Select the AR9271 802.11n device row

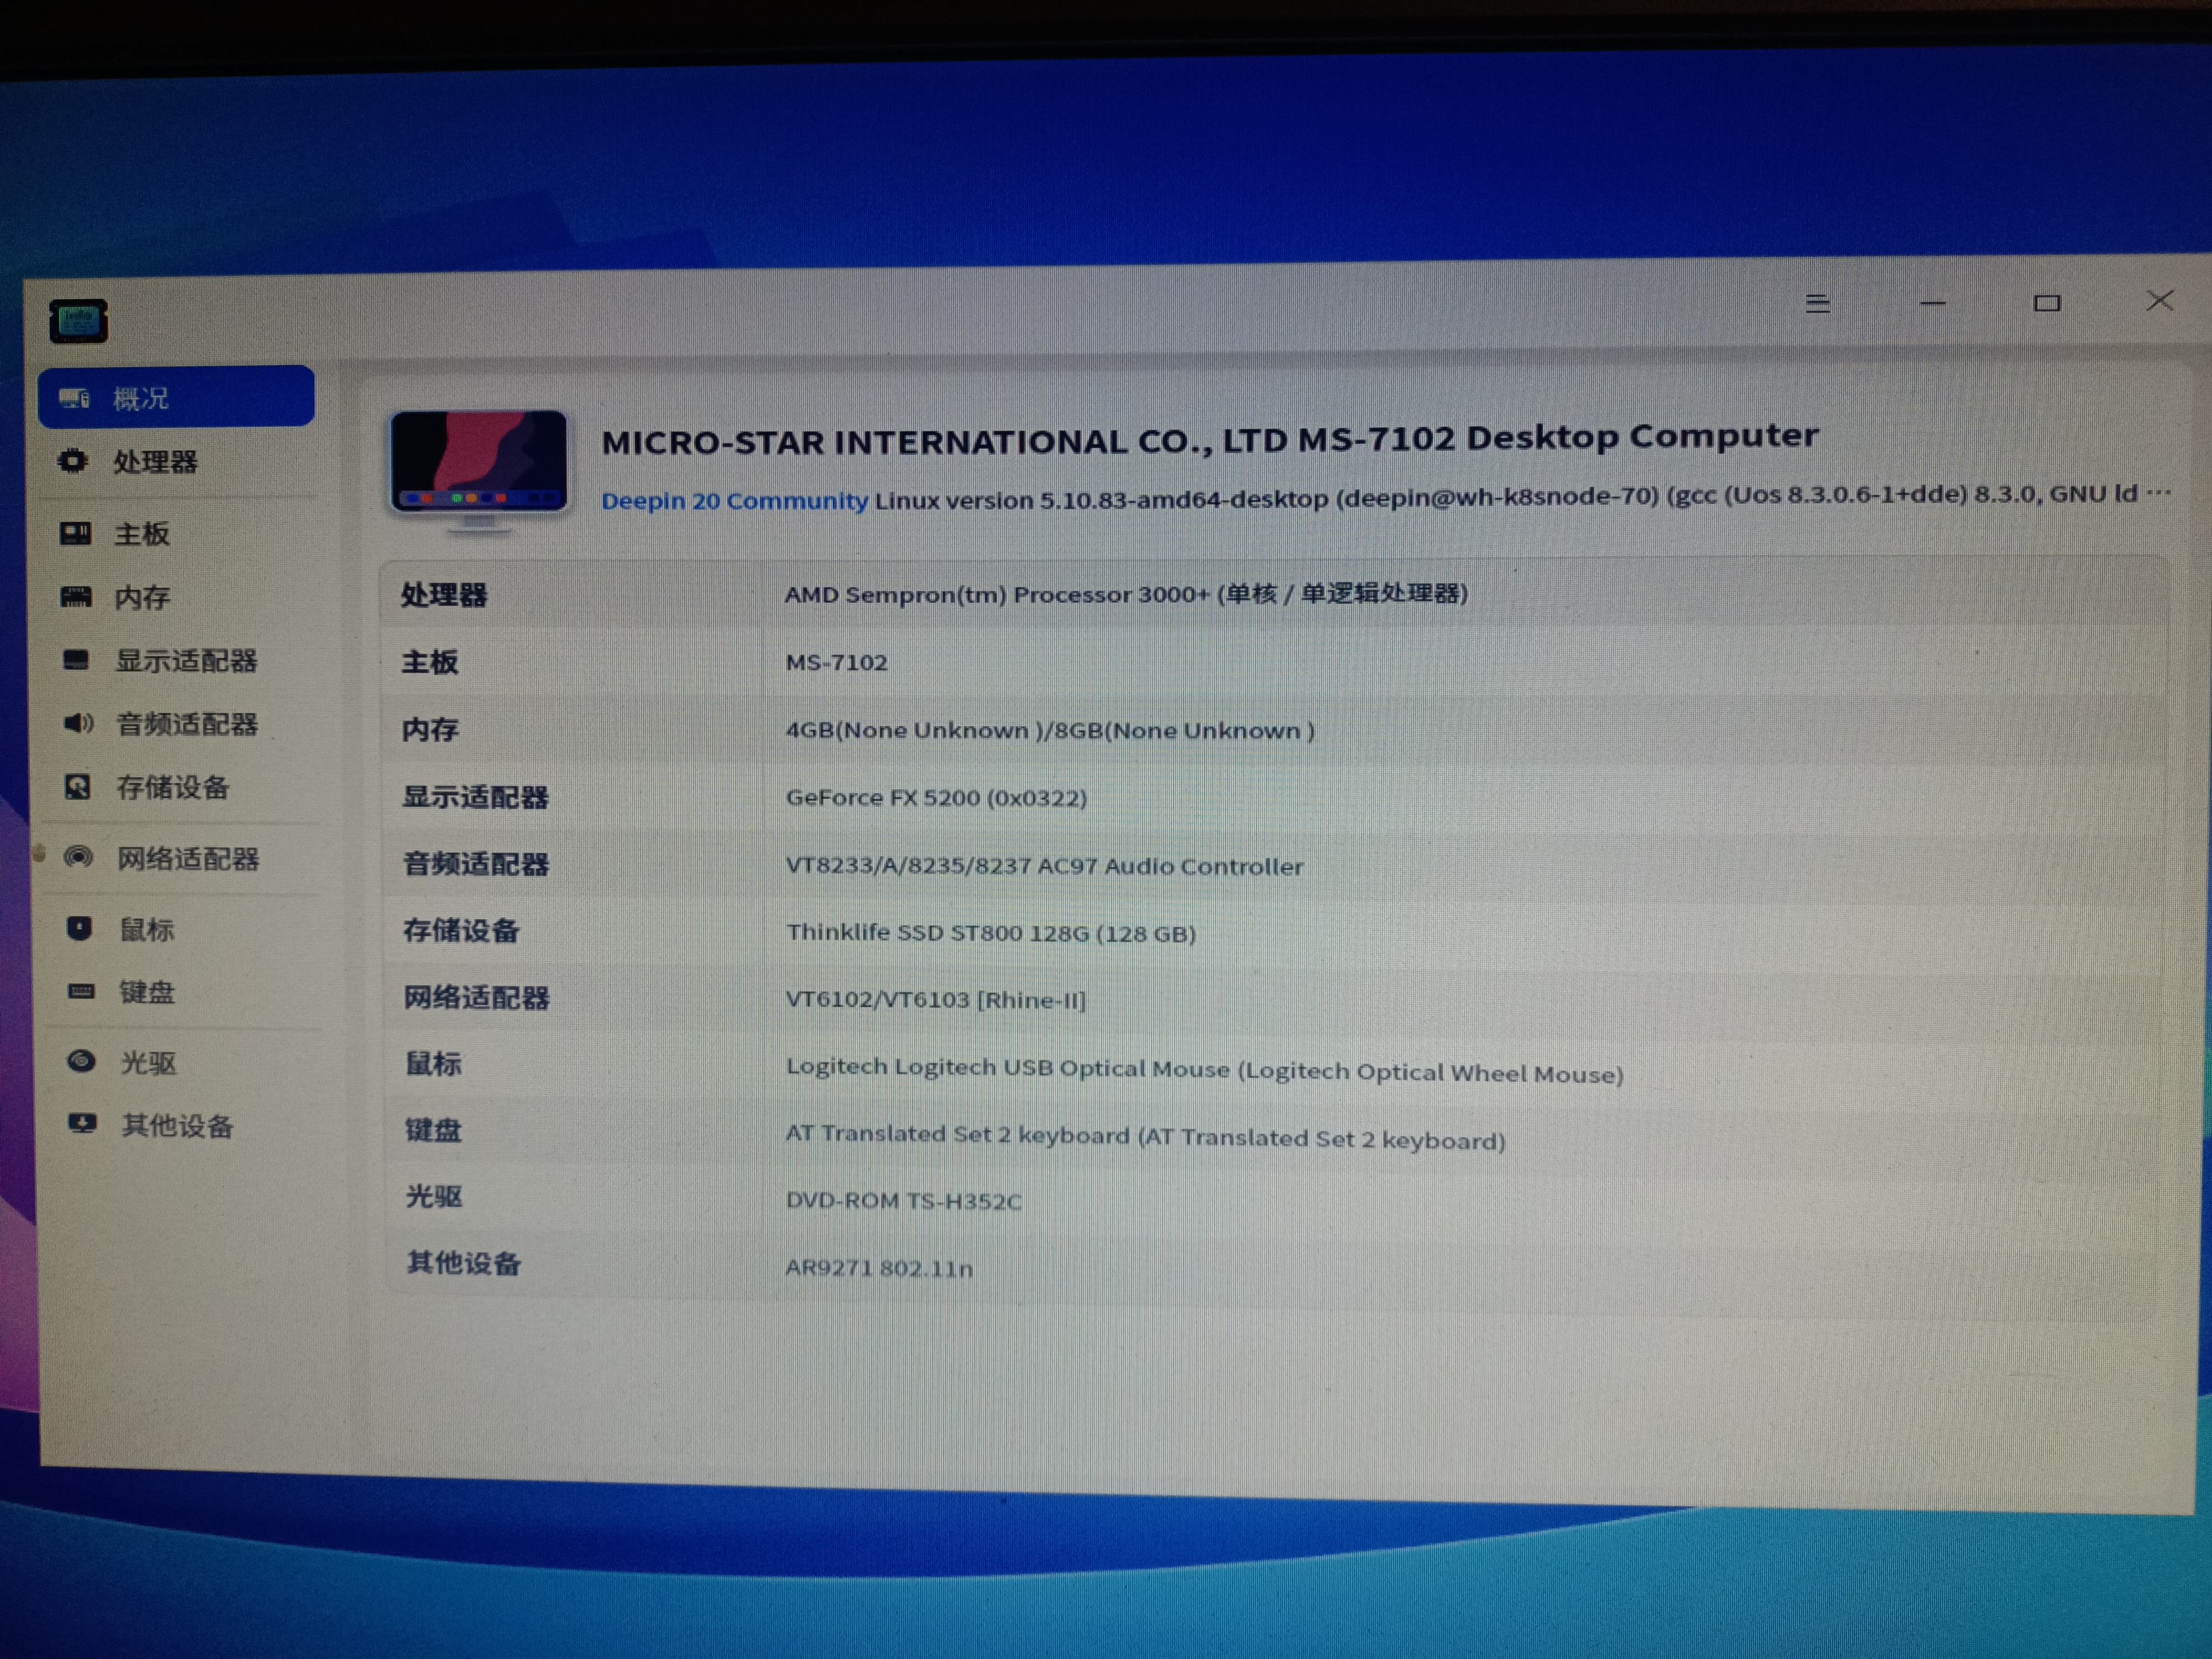tap(1100, 1266)
